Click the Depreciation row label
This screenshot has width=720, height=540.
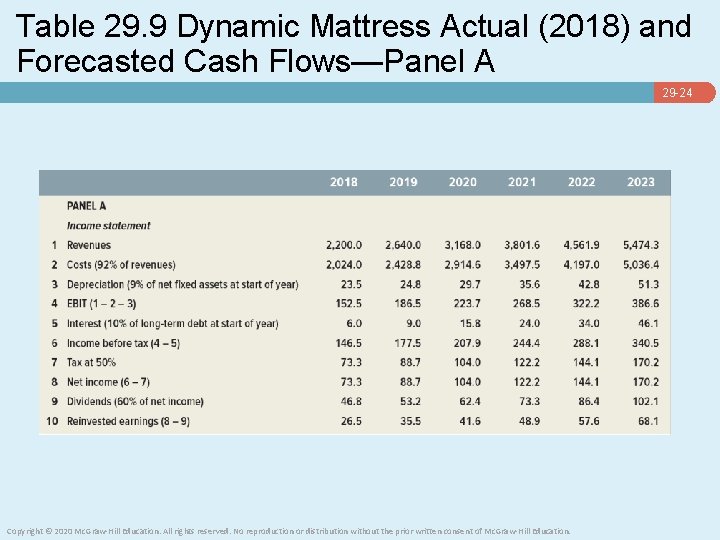pyautogui.click(x=183, y=285)
